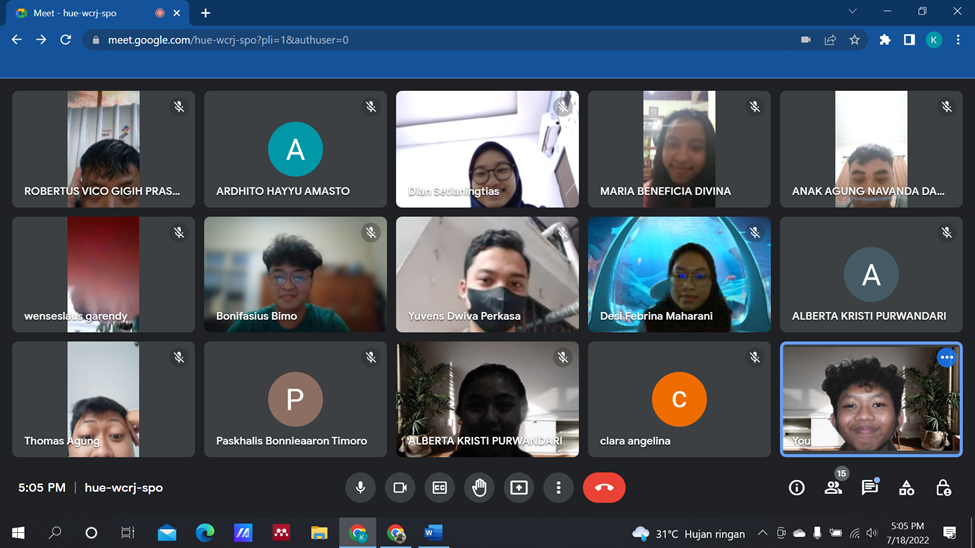
Task: Open Present now screen share button
Action: [519, 488]
